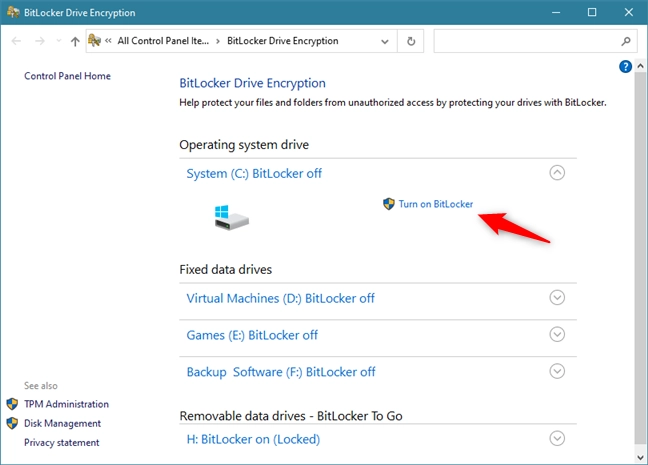Open the System (C:) BitLocker off link
The height and width of the screenshot is (465, 648).
click(254, 174)
